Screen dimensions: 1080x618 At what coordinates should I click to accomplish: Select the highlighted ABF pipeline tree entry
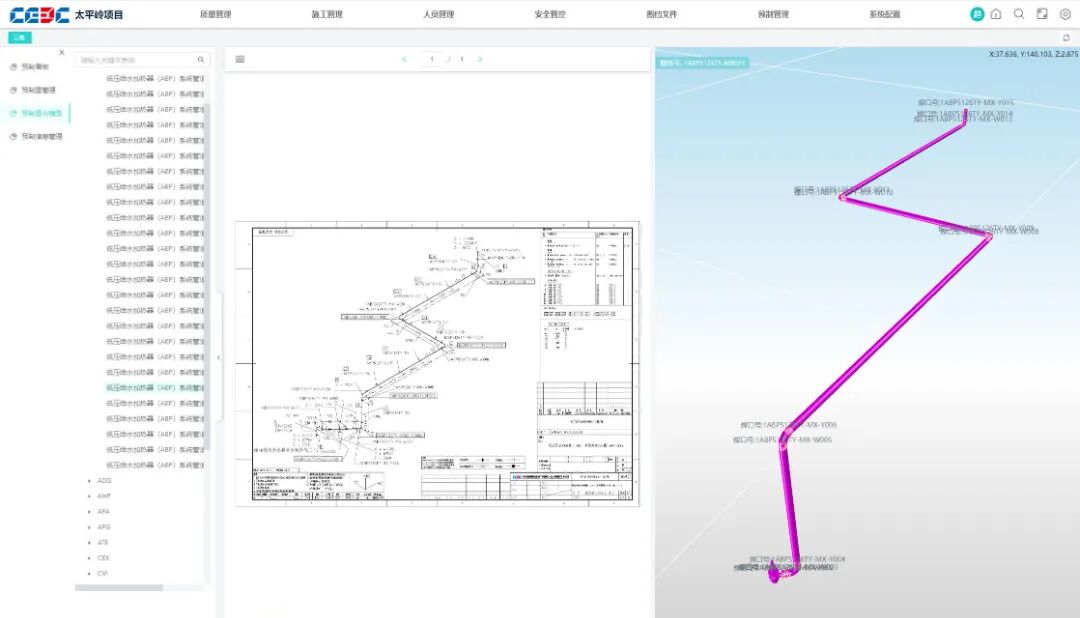pos(155,388)
